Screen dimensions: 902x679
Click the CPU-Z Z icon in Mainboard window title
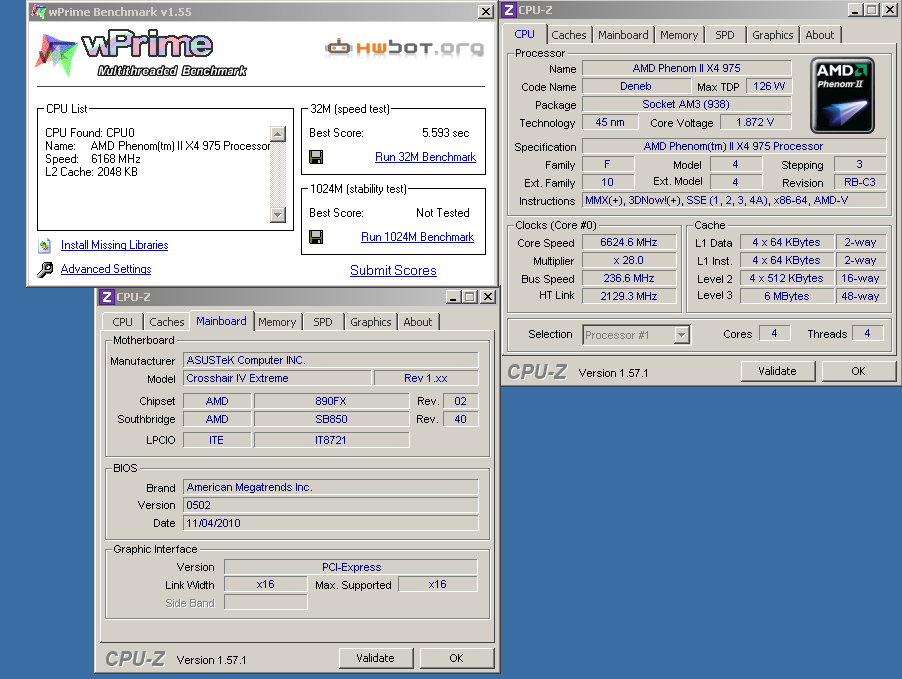[106, 297]
